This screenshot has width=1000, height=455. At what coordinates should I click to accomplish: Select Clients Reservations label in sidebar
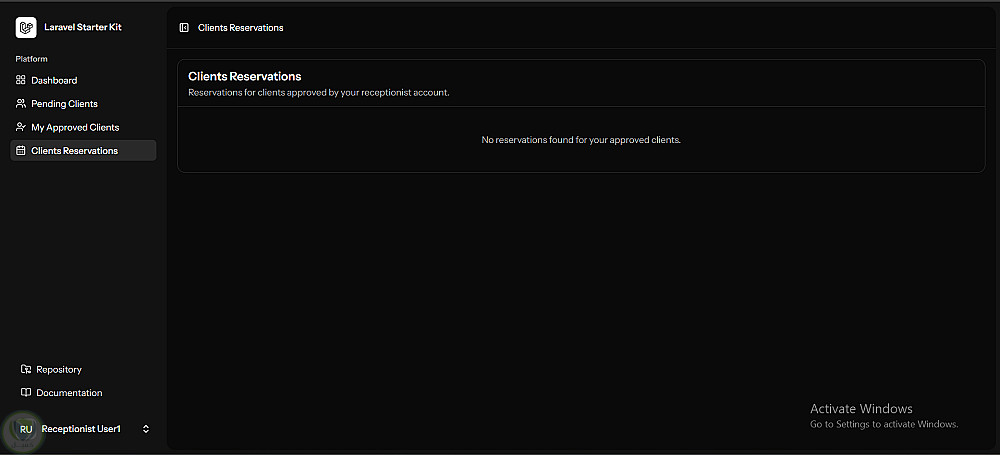pos(74,151)
